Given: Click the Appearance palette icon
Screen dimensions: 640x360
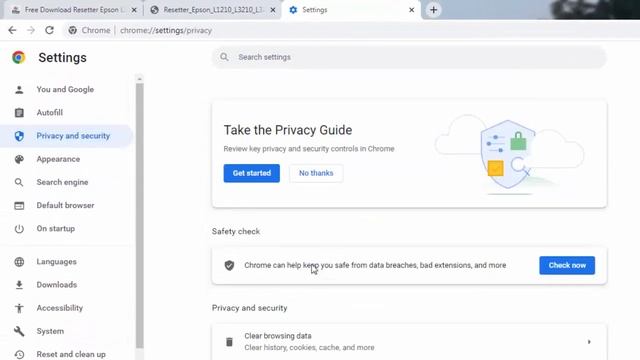Looking at the screenshot, I should click(19, 159).
